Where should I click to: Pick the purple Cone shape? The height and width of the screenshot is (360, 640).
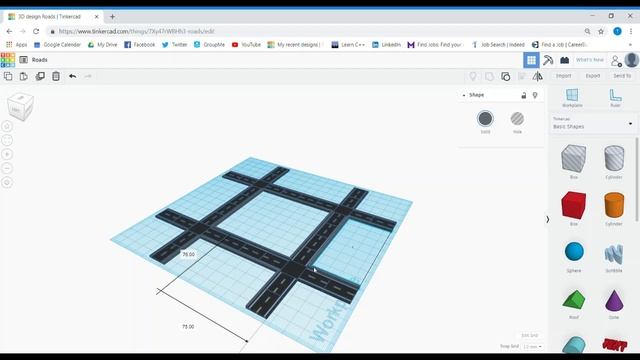click(613, 301)
